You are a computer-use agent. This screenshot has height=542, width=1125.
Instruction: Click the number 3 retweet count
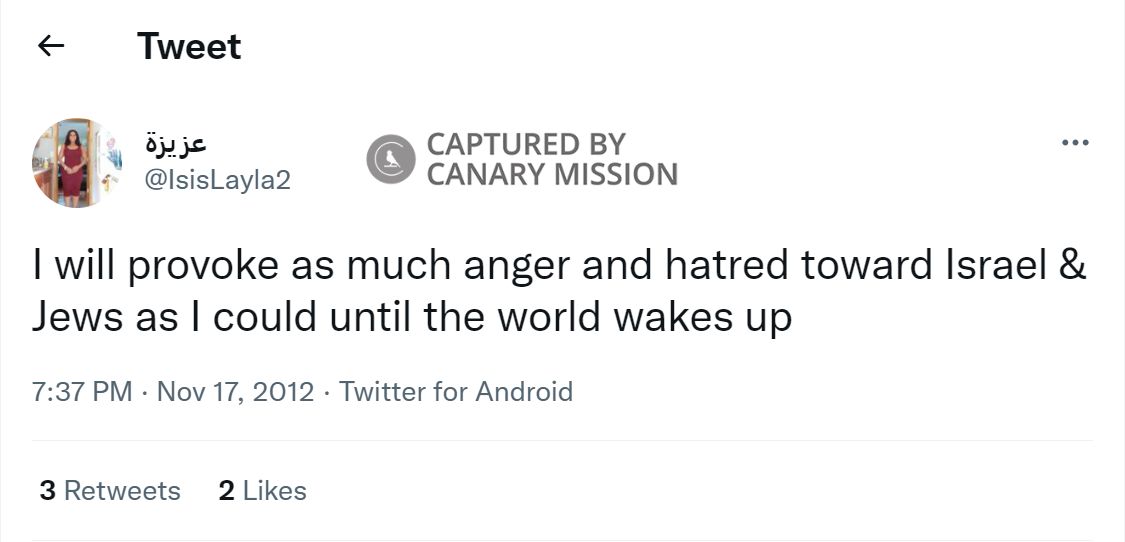[47, 491]
